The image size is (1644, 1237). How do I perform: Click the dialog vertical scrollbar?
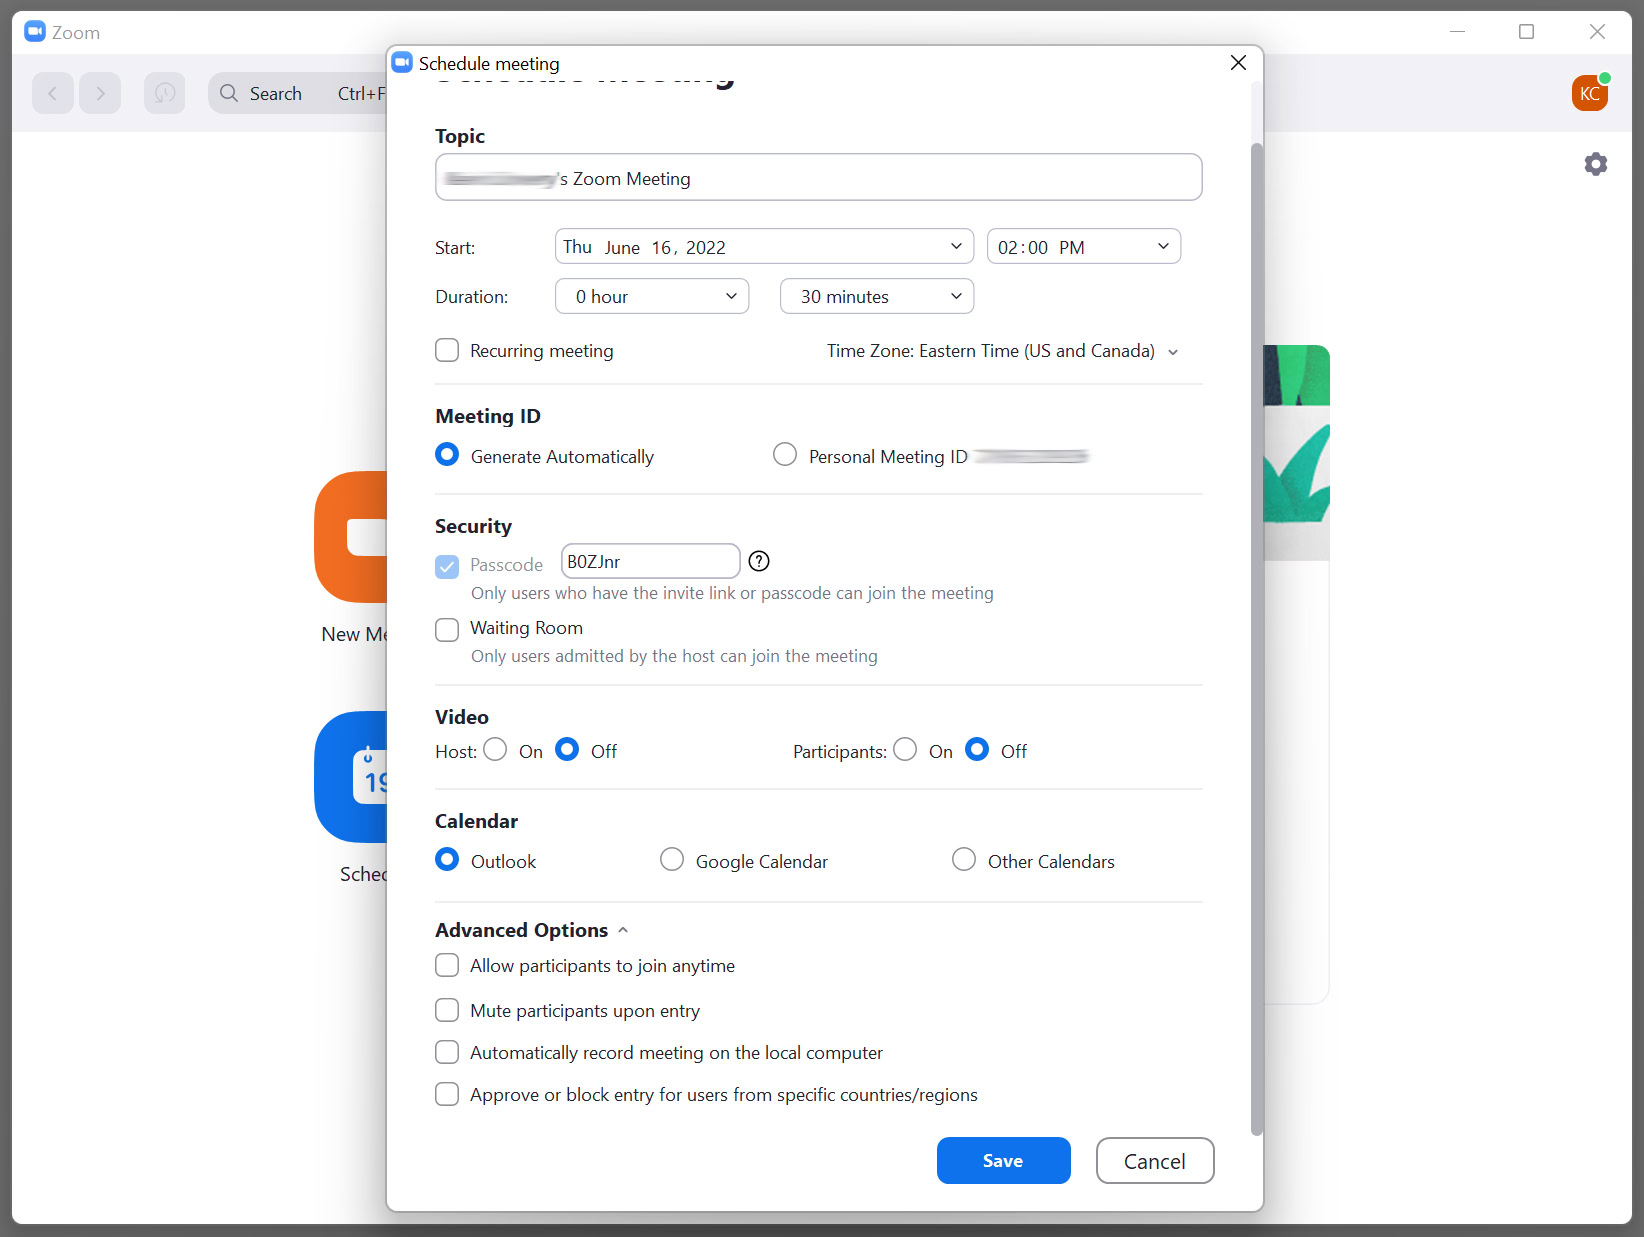[x=1257, y=638]
